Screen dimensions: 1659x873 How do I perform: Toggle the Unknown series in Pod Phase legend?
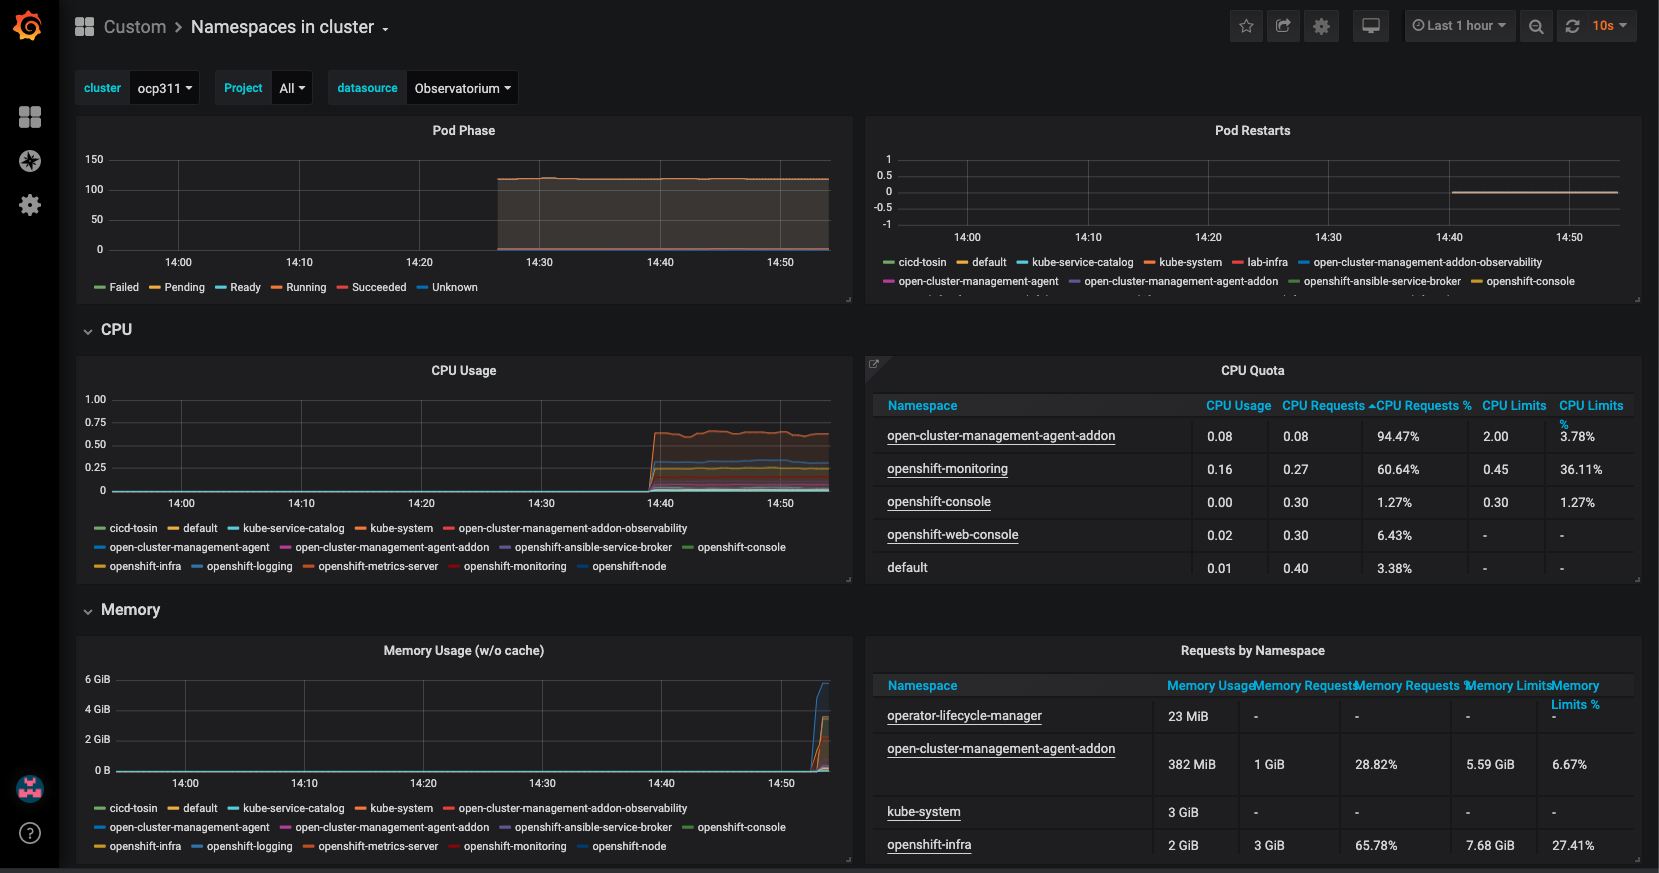[x=454, y=288]
